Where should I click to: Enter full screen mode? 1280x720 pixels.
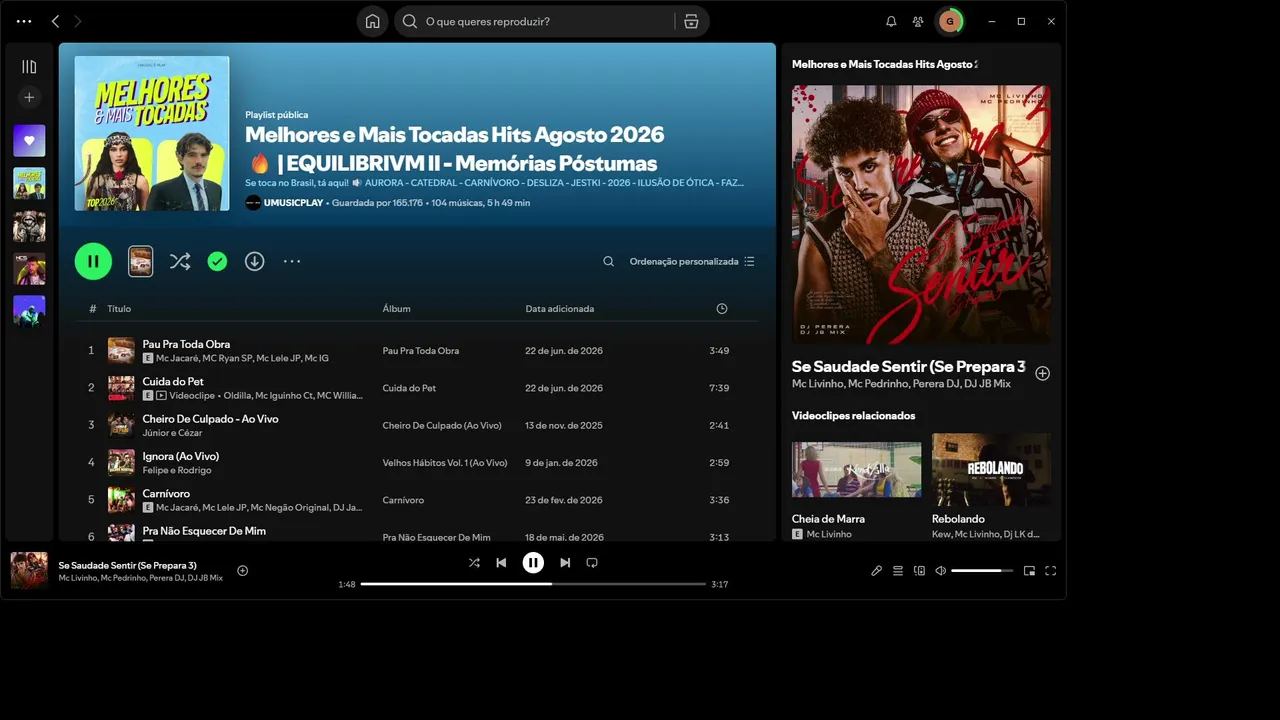point(1051,571)
